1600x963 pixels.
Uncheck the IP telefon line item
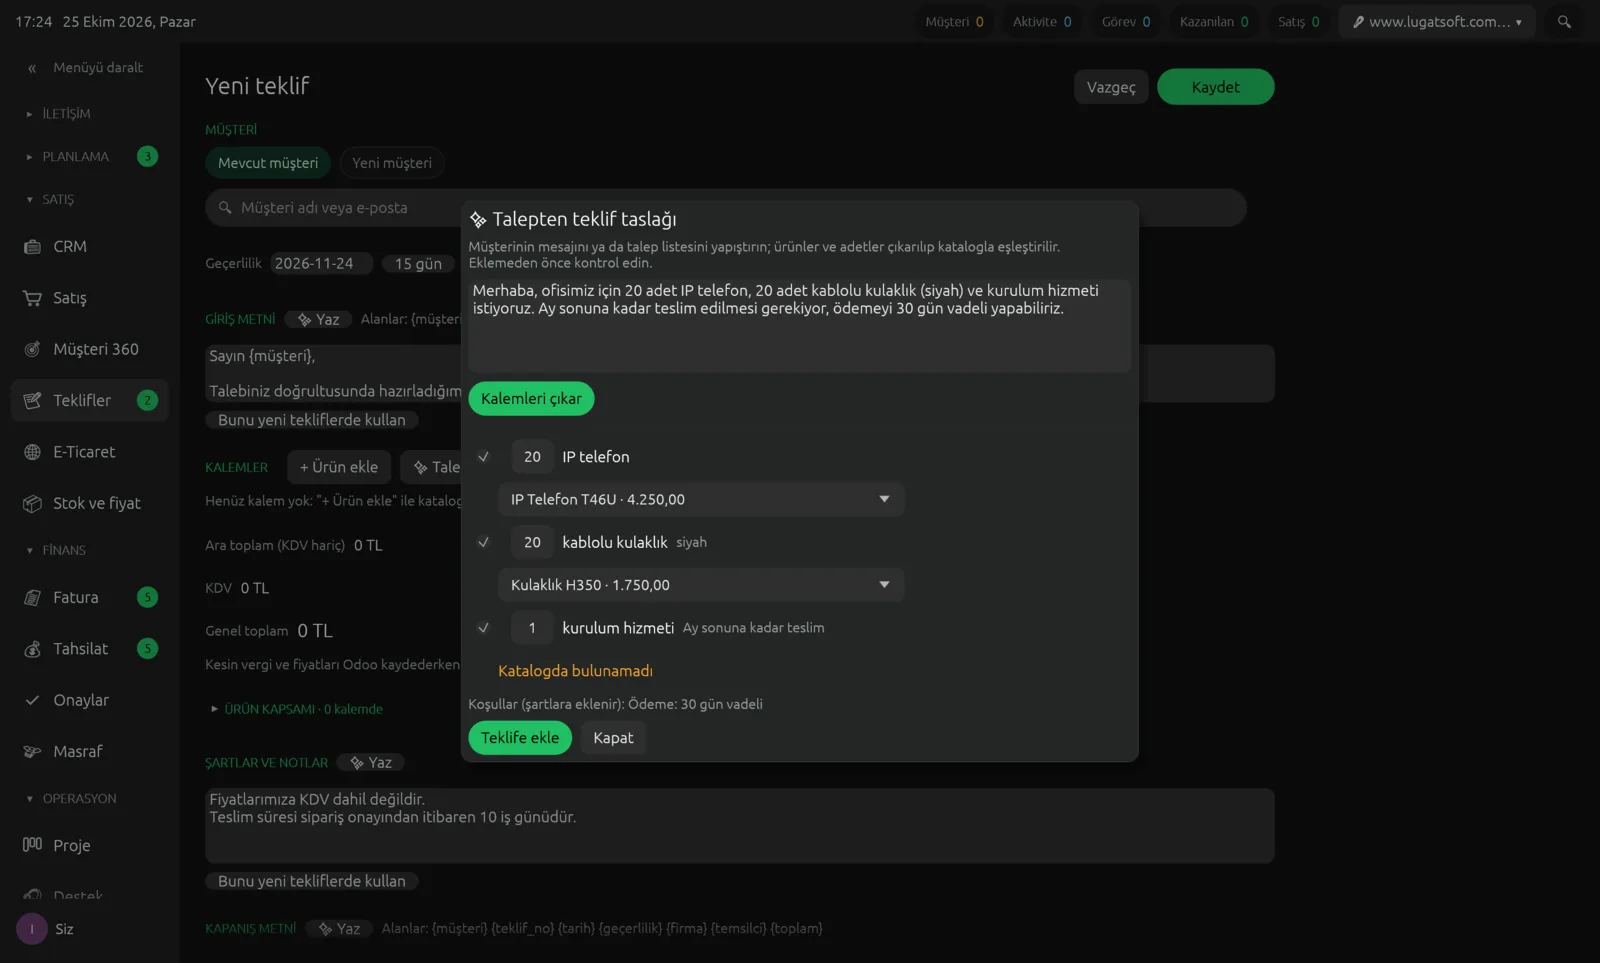pyautogui.click(x=483, y=457)
